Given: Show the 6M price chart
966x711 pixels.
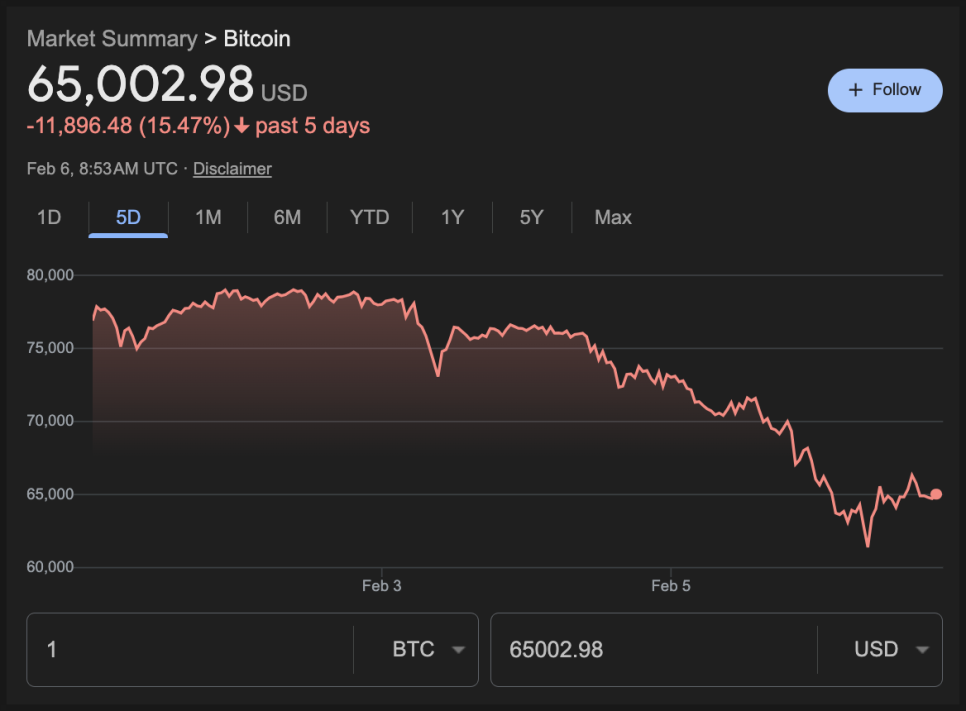Looking at the screenshot, I should pos(287,217).
